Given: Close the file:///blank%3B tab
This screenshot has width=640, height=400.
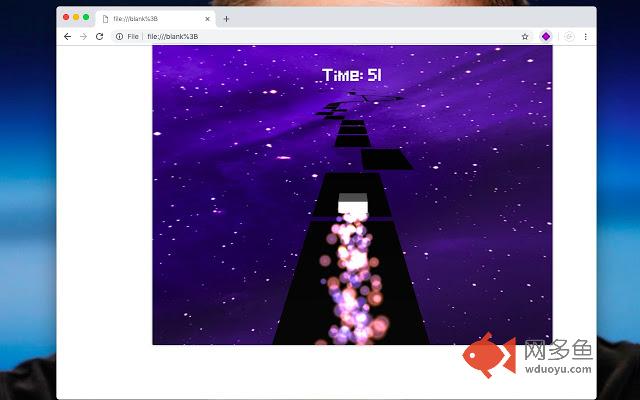Looking at the screenshot, I should (x=207, y=19).
